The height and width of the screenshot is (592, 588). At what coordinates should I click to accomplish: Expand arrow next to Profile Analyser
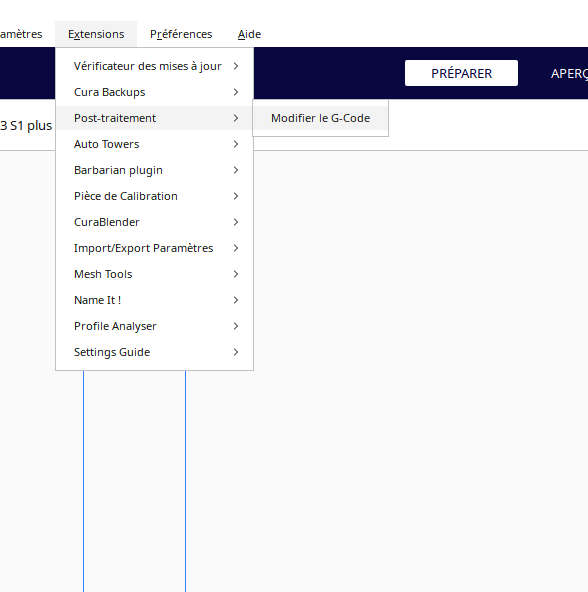coord(236,326)
